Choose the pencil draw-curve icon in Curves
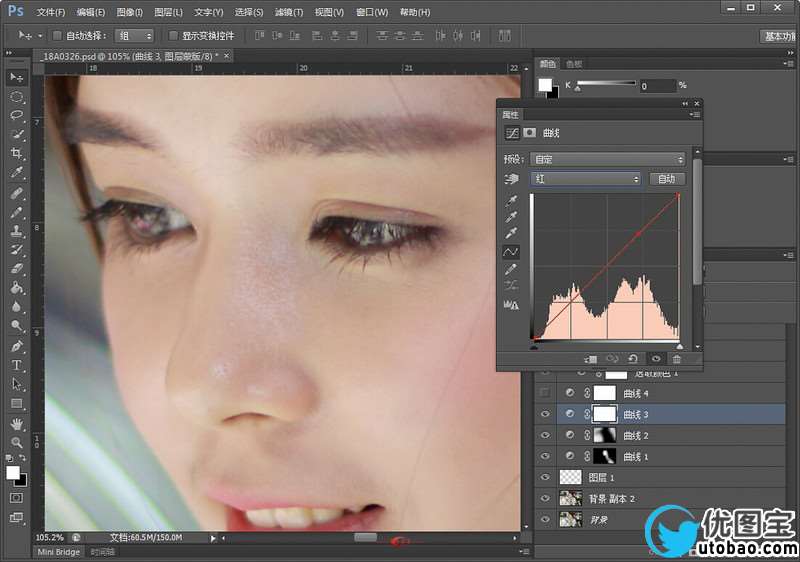800x562 pixels. click(511, 269)
